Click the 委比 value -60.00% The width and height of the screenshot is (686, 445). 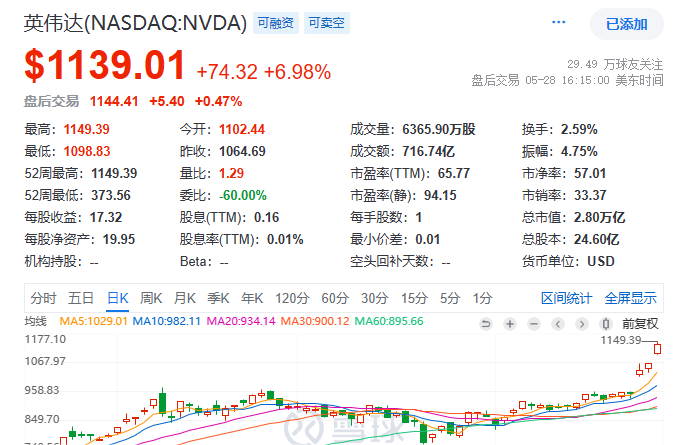pos(243,195)
